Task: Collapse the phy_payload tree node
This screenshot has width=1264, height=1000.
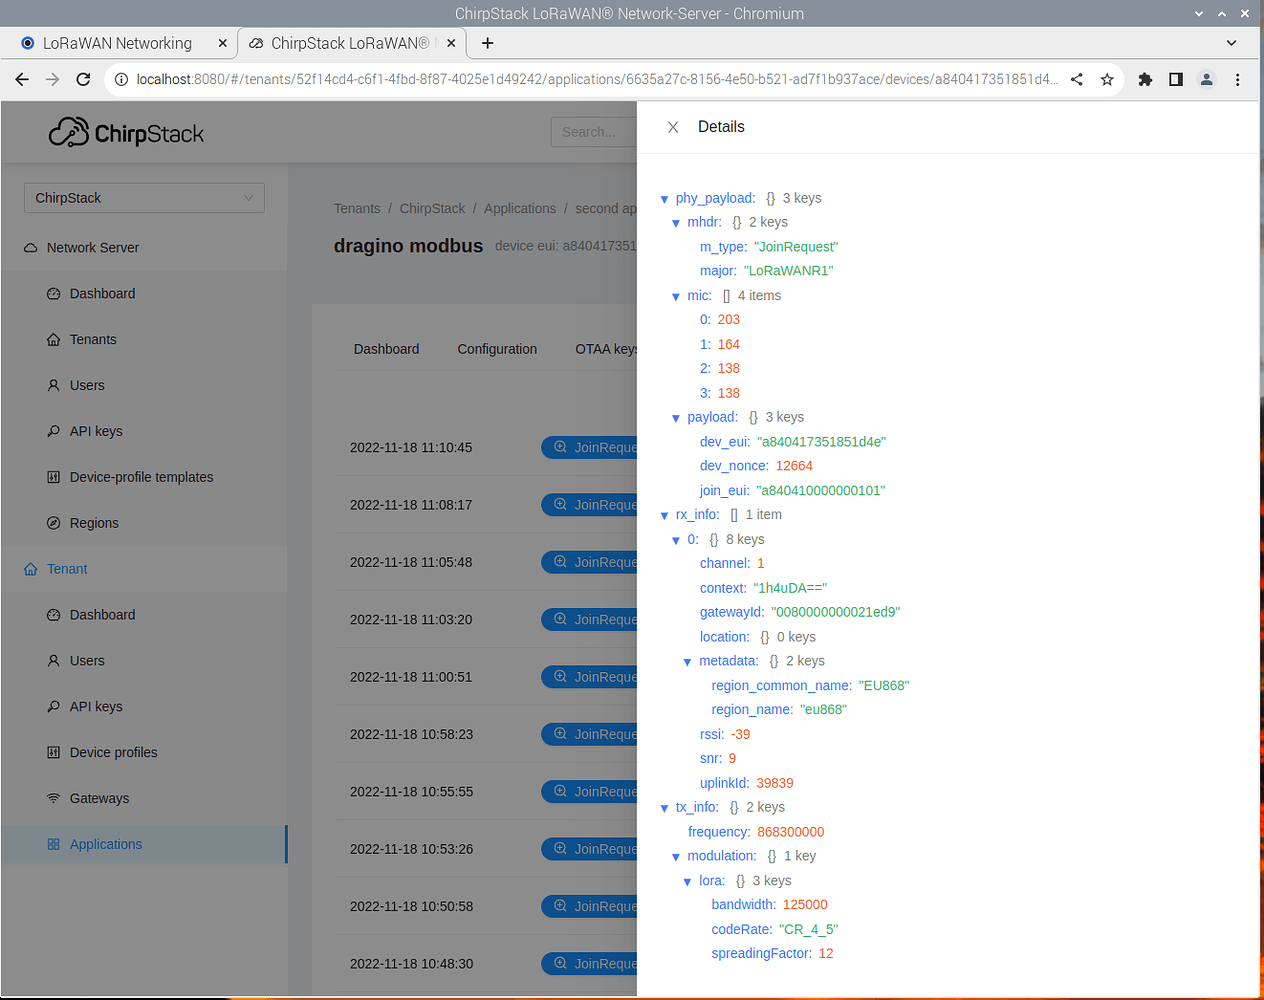Action: click(x=664, y=198)
